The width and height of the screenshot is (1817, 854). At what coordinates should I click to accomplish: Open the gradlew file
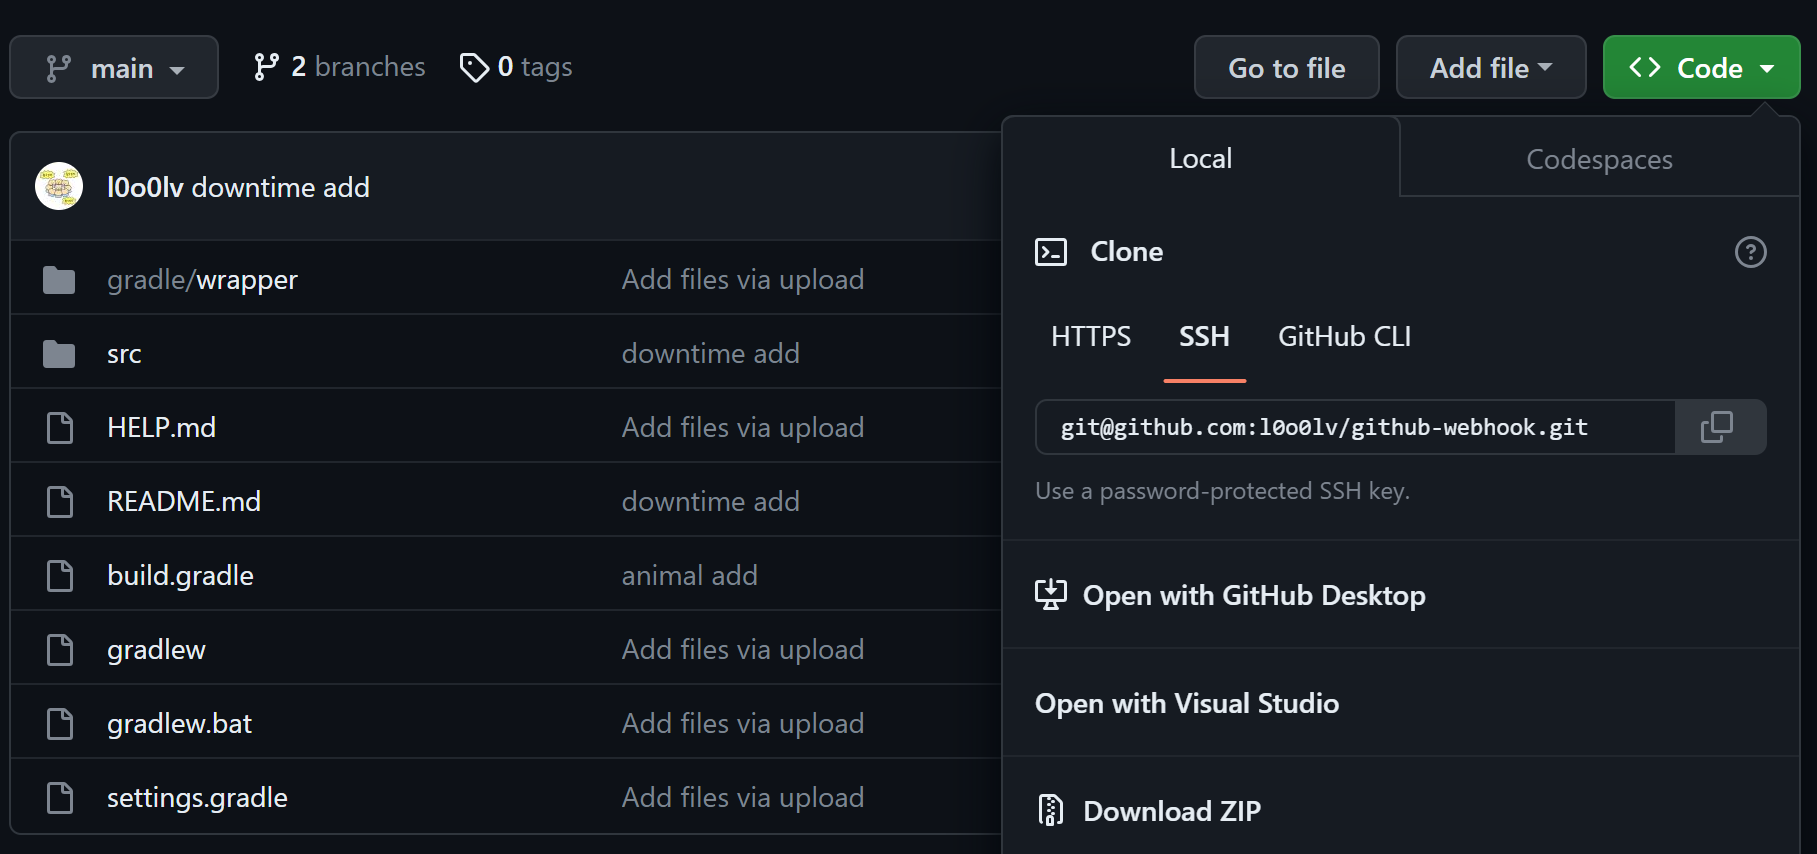156,650
